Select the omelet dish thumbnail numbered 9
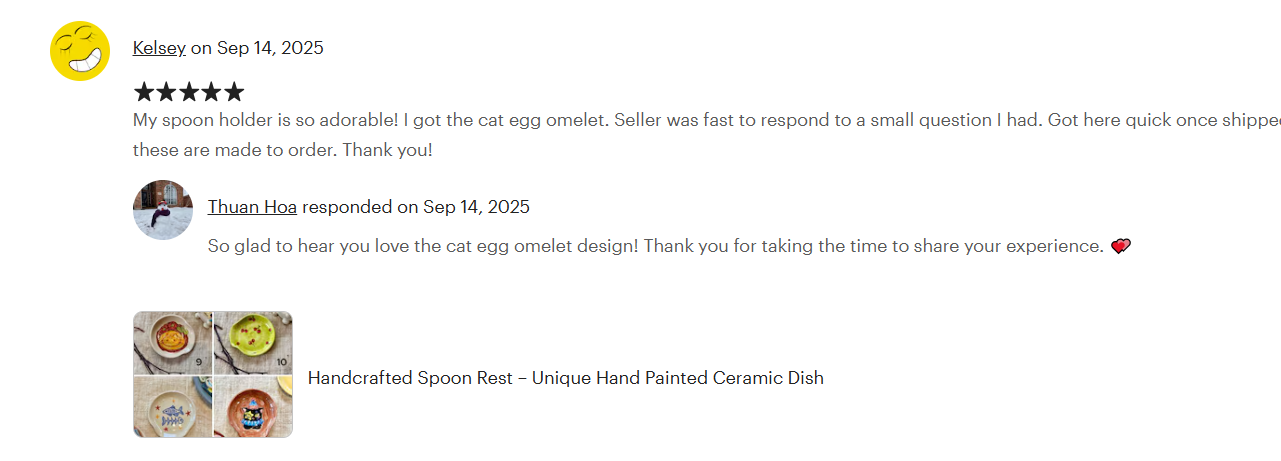The height and width of the screenshot is (461, 1281). coord(173,342)
